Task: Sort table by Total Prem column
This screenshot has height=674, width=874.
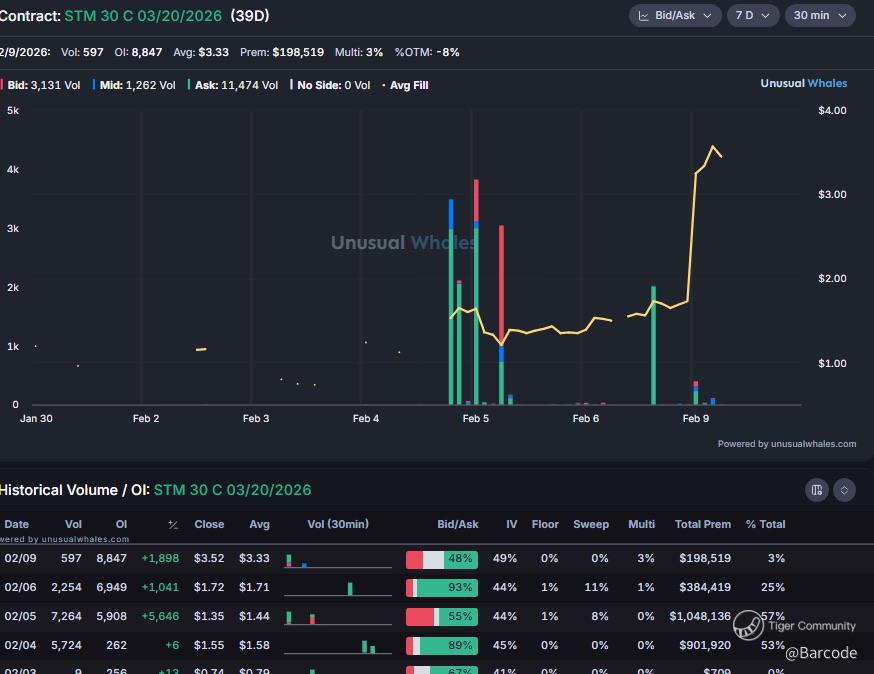Action: point(702,524)
